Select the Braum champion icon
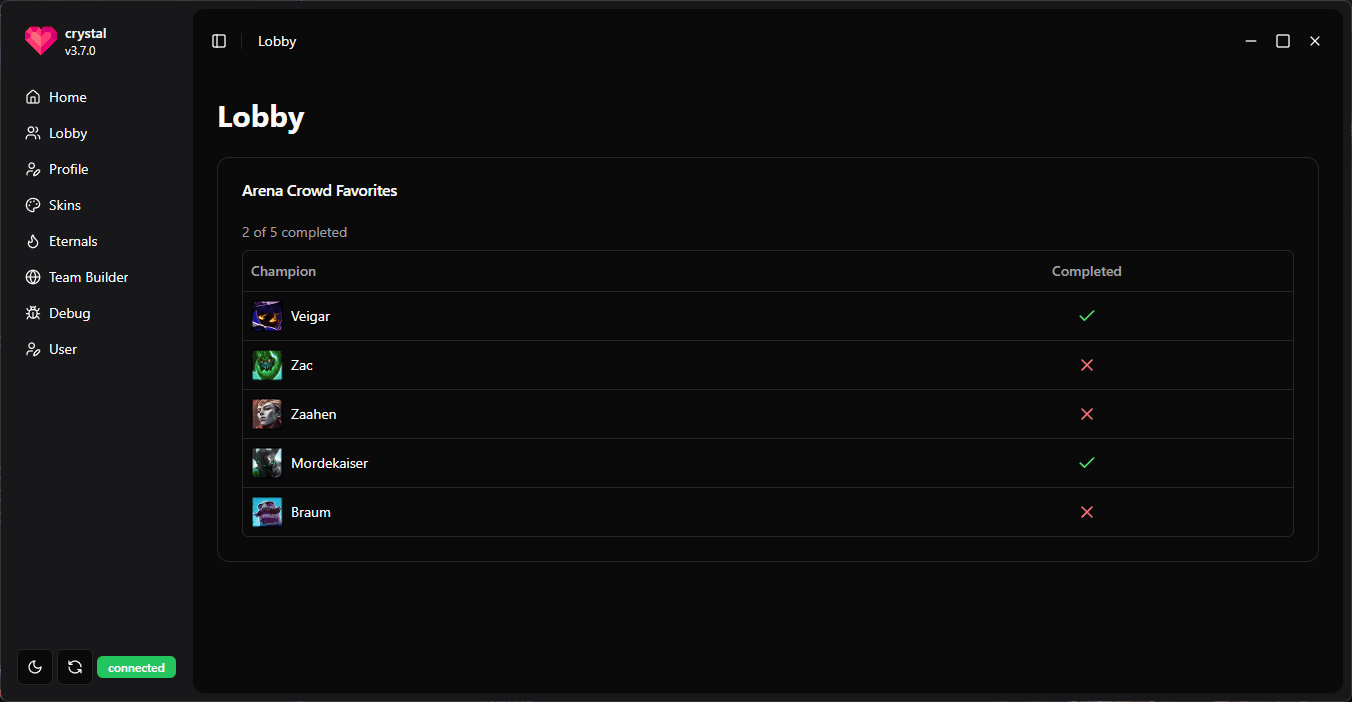1352x702 pixels. [x=267, y=512]
